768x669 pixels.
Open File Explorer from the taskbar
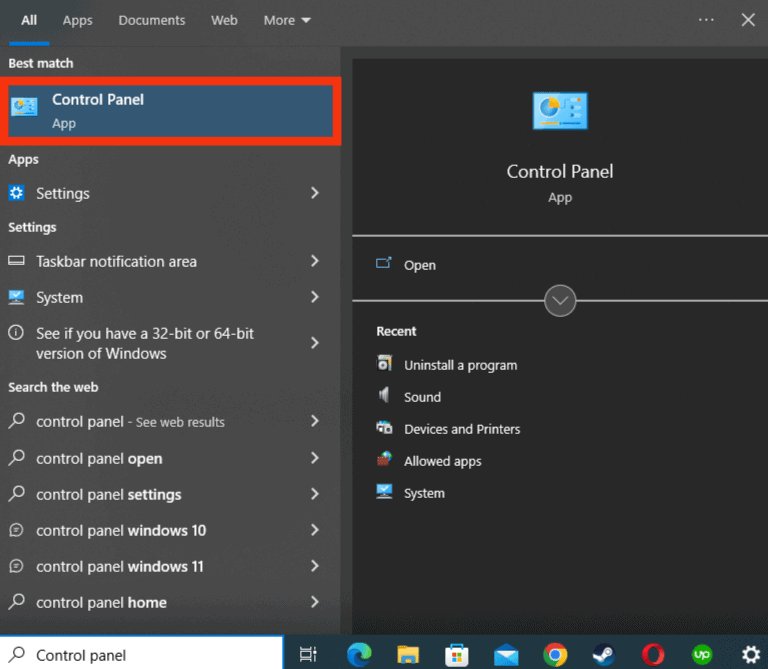[408, 654]
